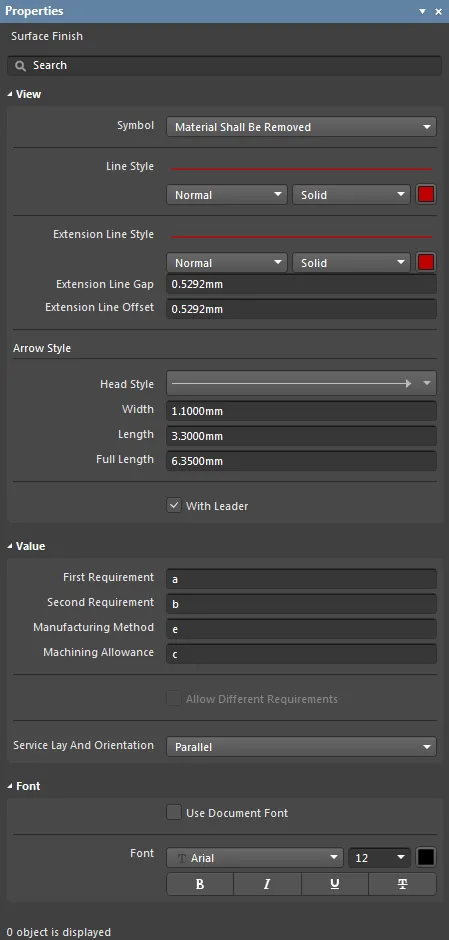Open the black font color swatch
The image size is (449, 940).
pyautogui.click(x=426, y=857)
